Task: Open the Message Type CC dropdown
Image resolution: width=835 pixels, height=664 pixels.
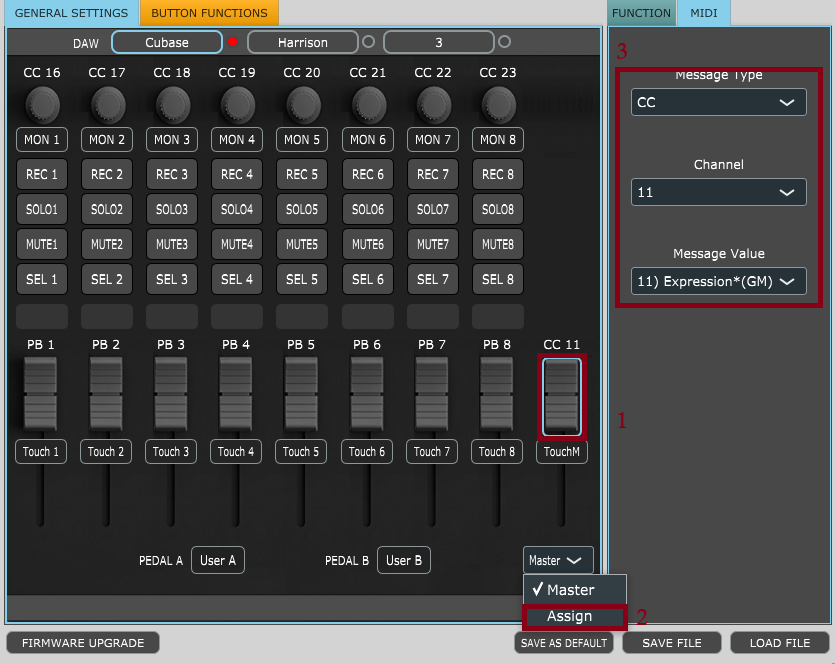Action: point(718,102)
